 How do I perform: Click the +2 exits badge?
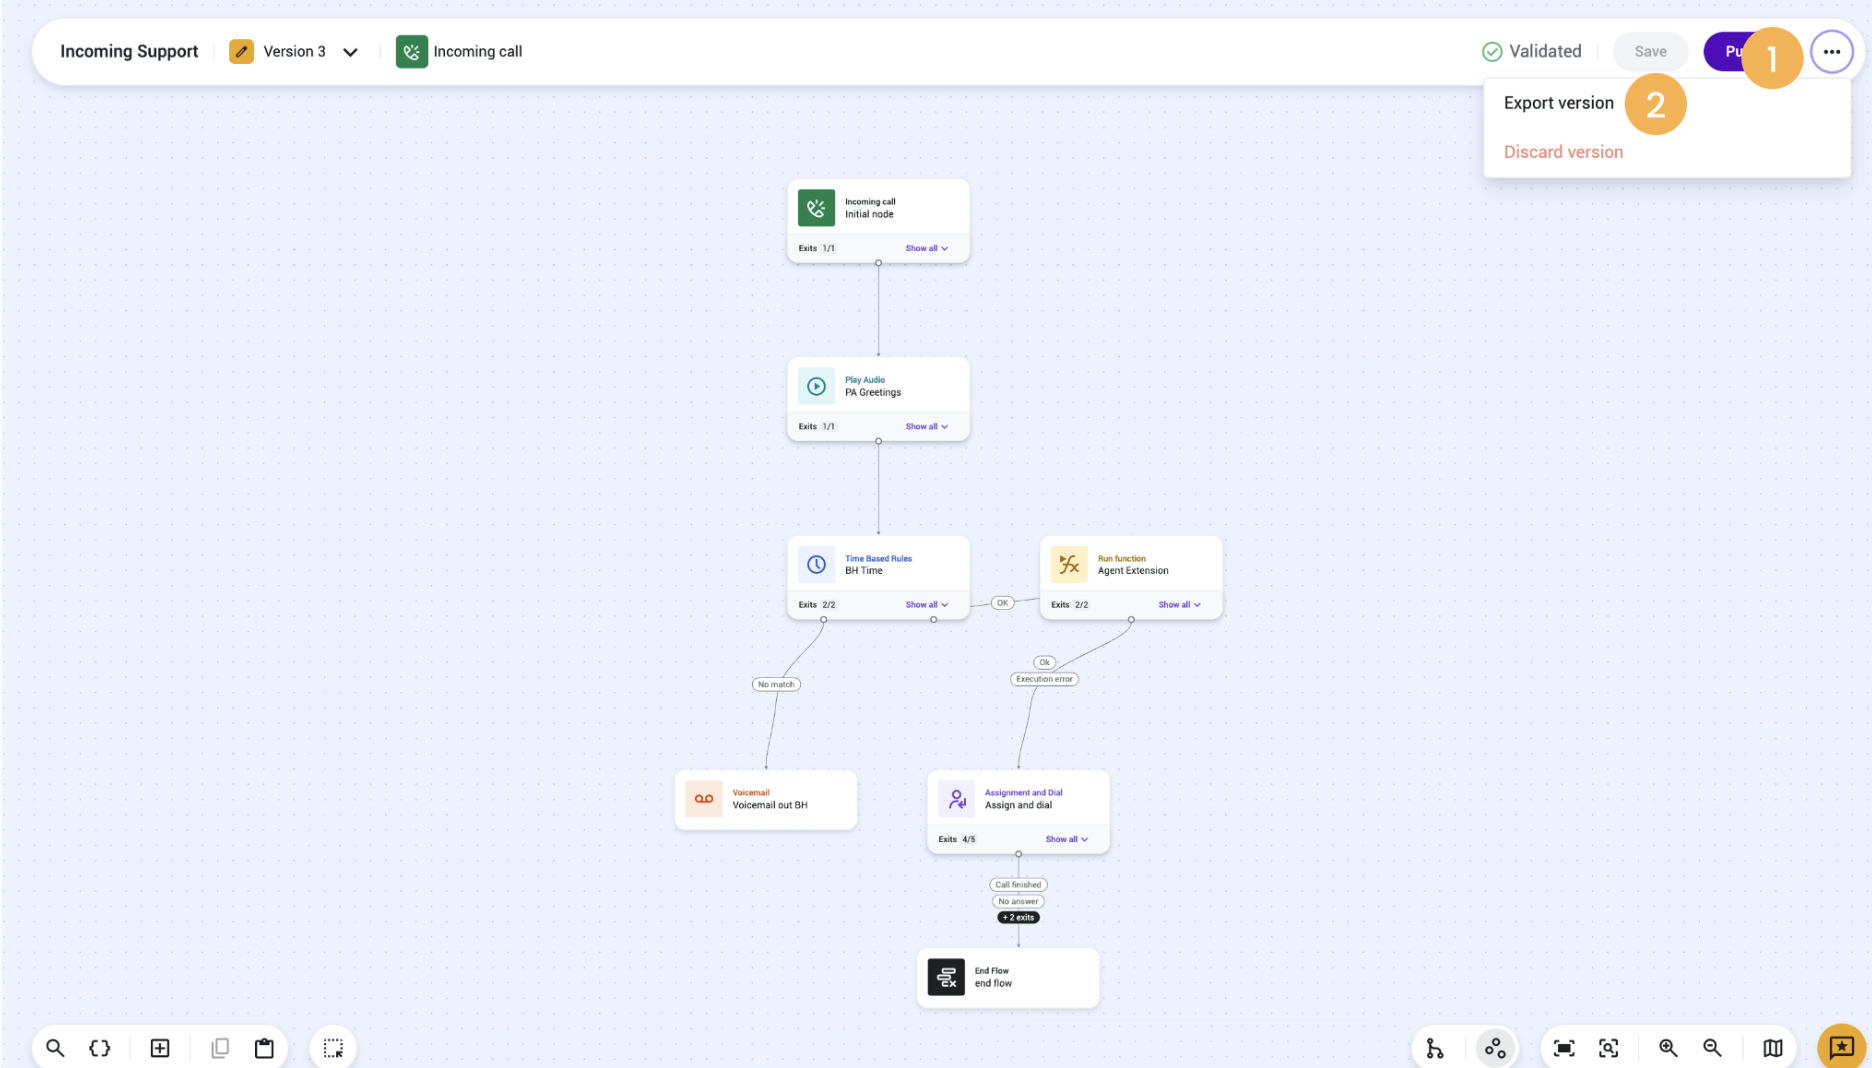point(1018,917)
